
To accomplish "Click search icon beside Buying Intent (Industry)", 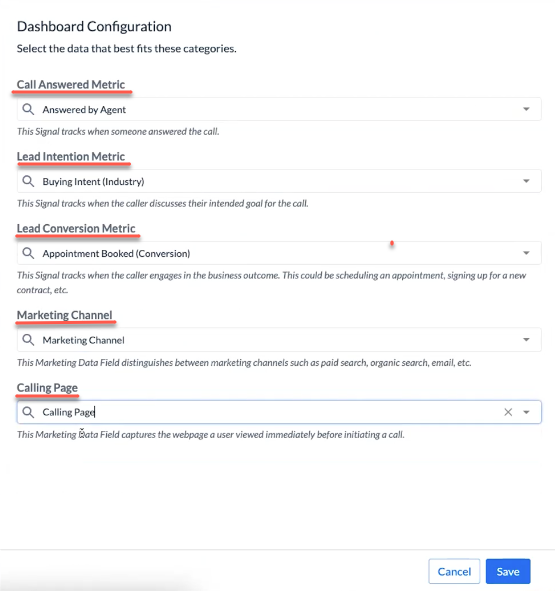I will pyautogui.click(x=28, y=181).
